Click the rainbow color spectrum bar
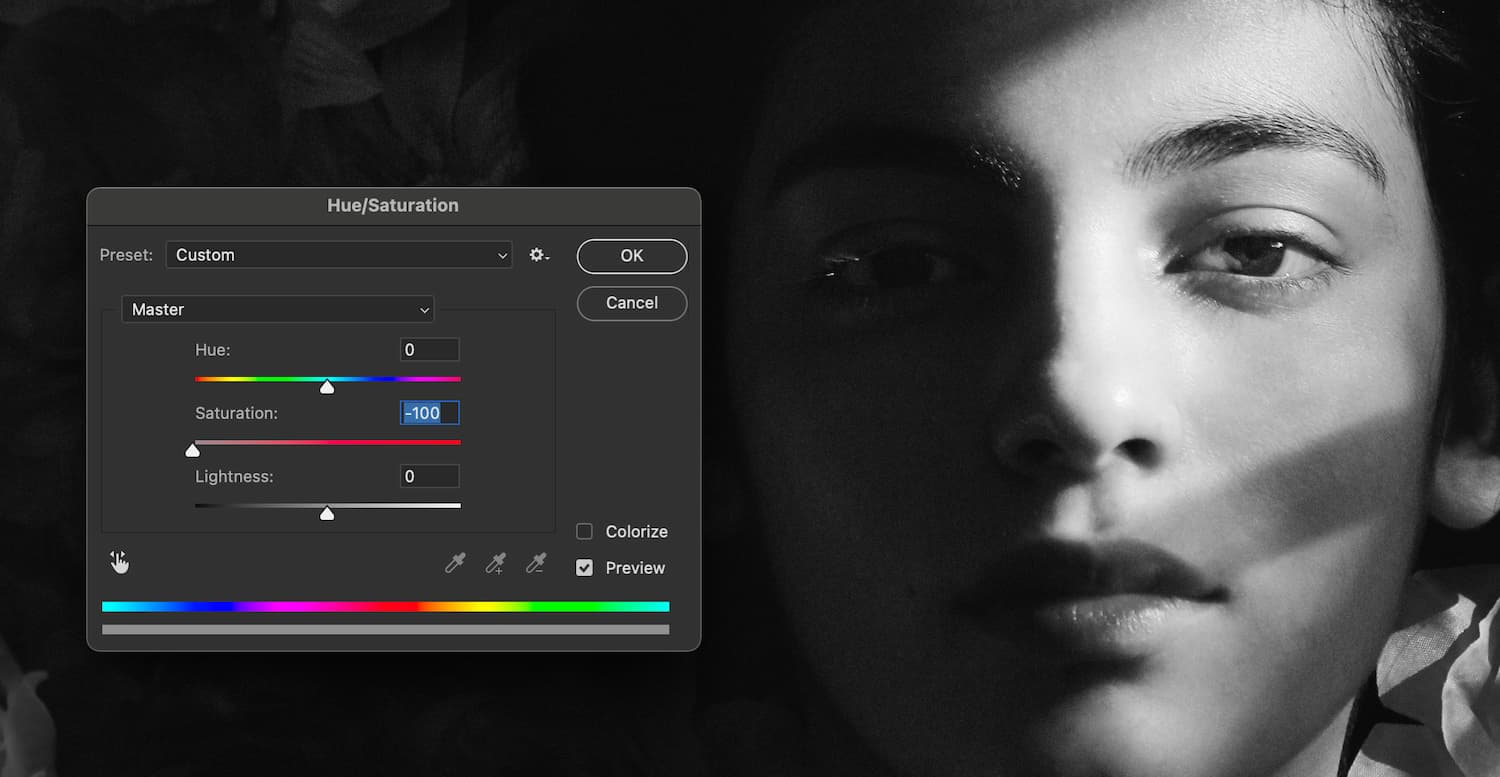Image resolution: width=1500 pixels, height=777 pixels. (x=385, y=607)
